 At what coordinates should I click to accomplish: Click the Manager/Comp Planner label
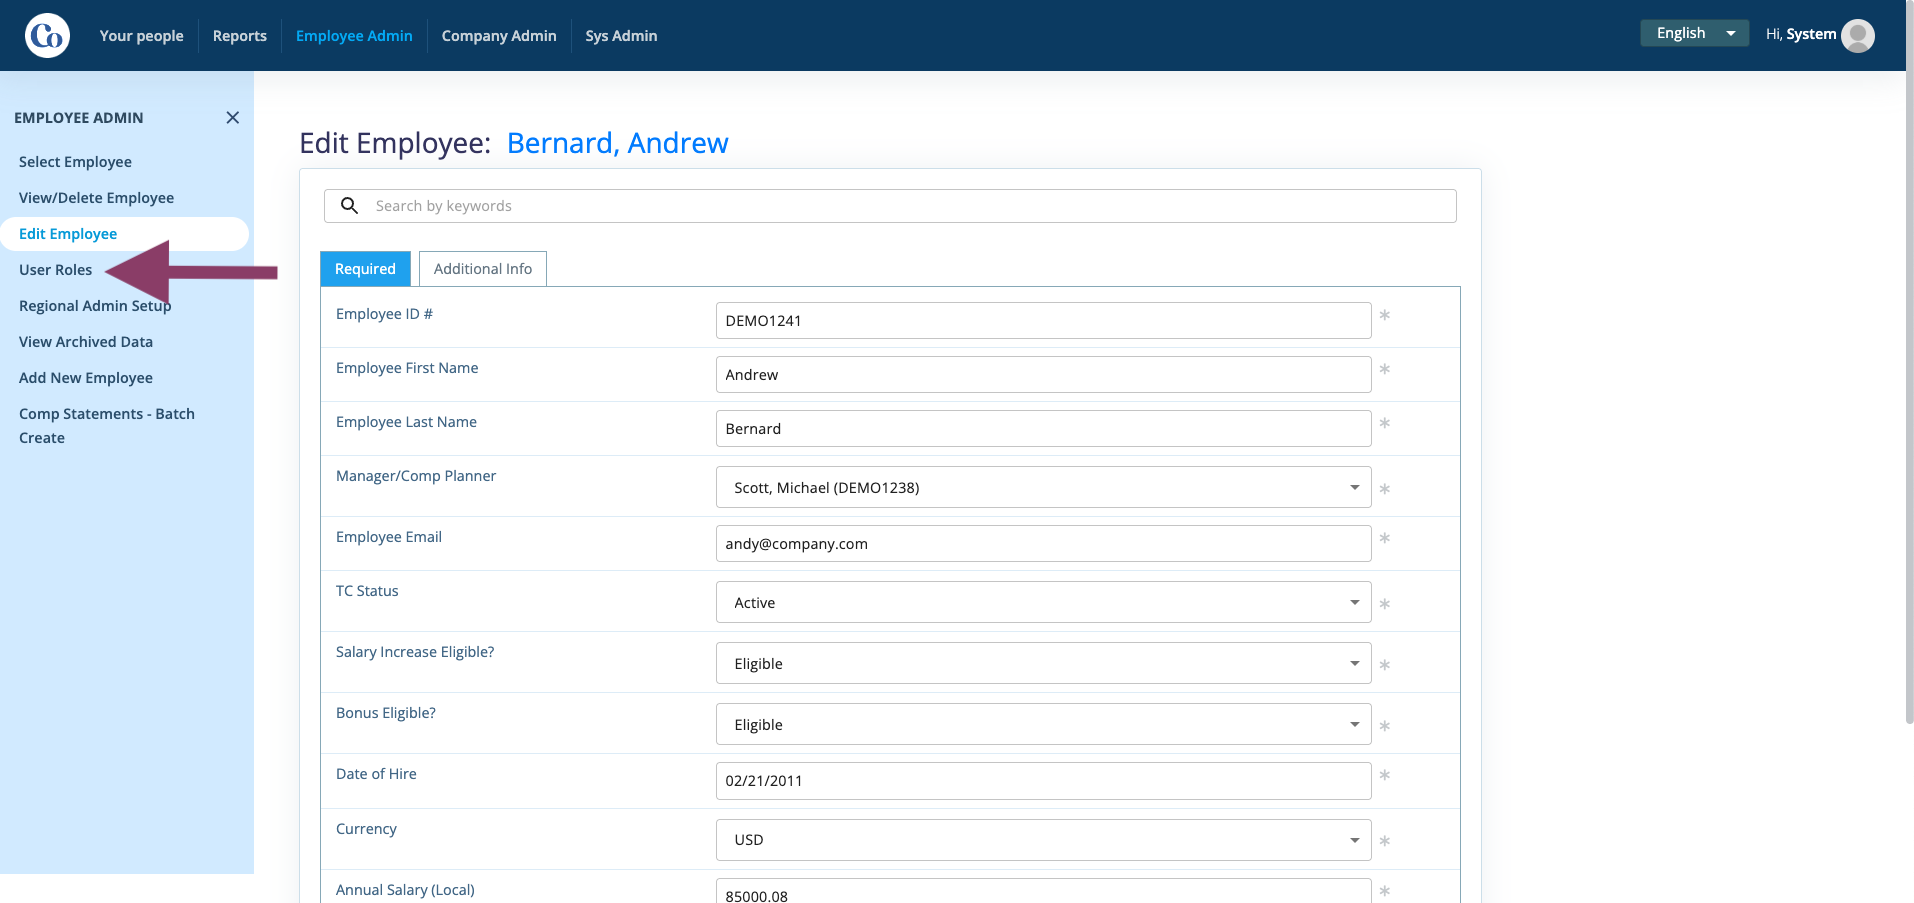(x=416, y=476)
